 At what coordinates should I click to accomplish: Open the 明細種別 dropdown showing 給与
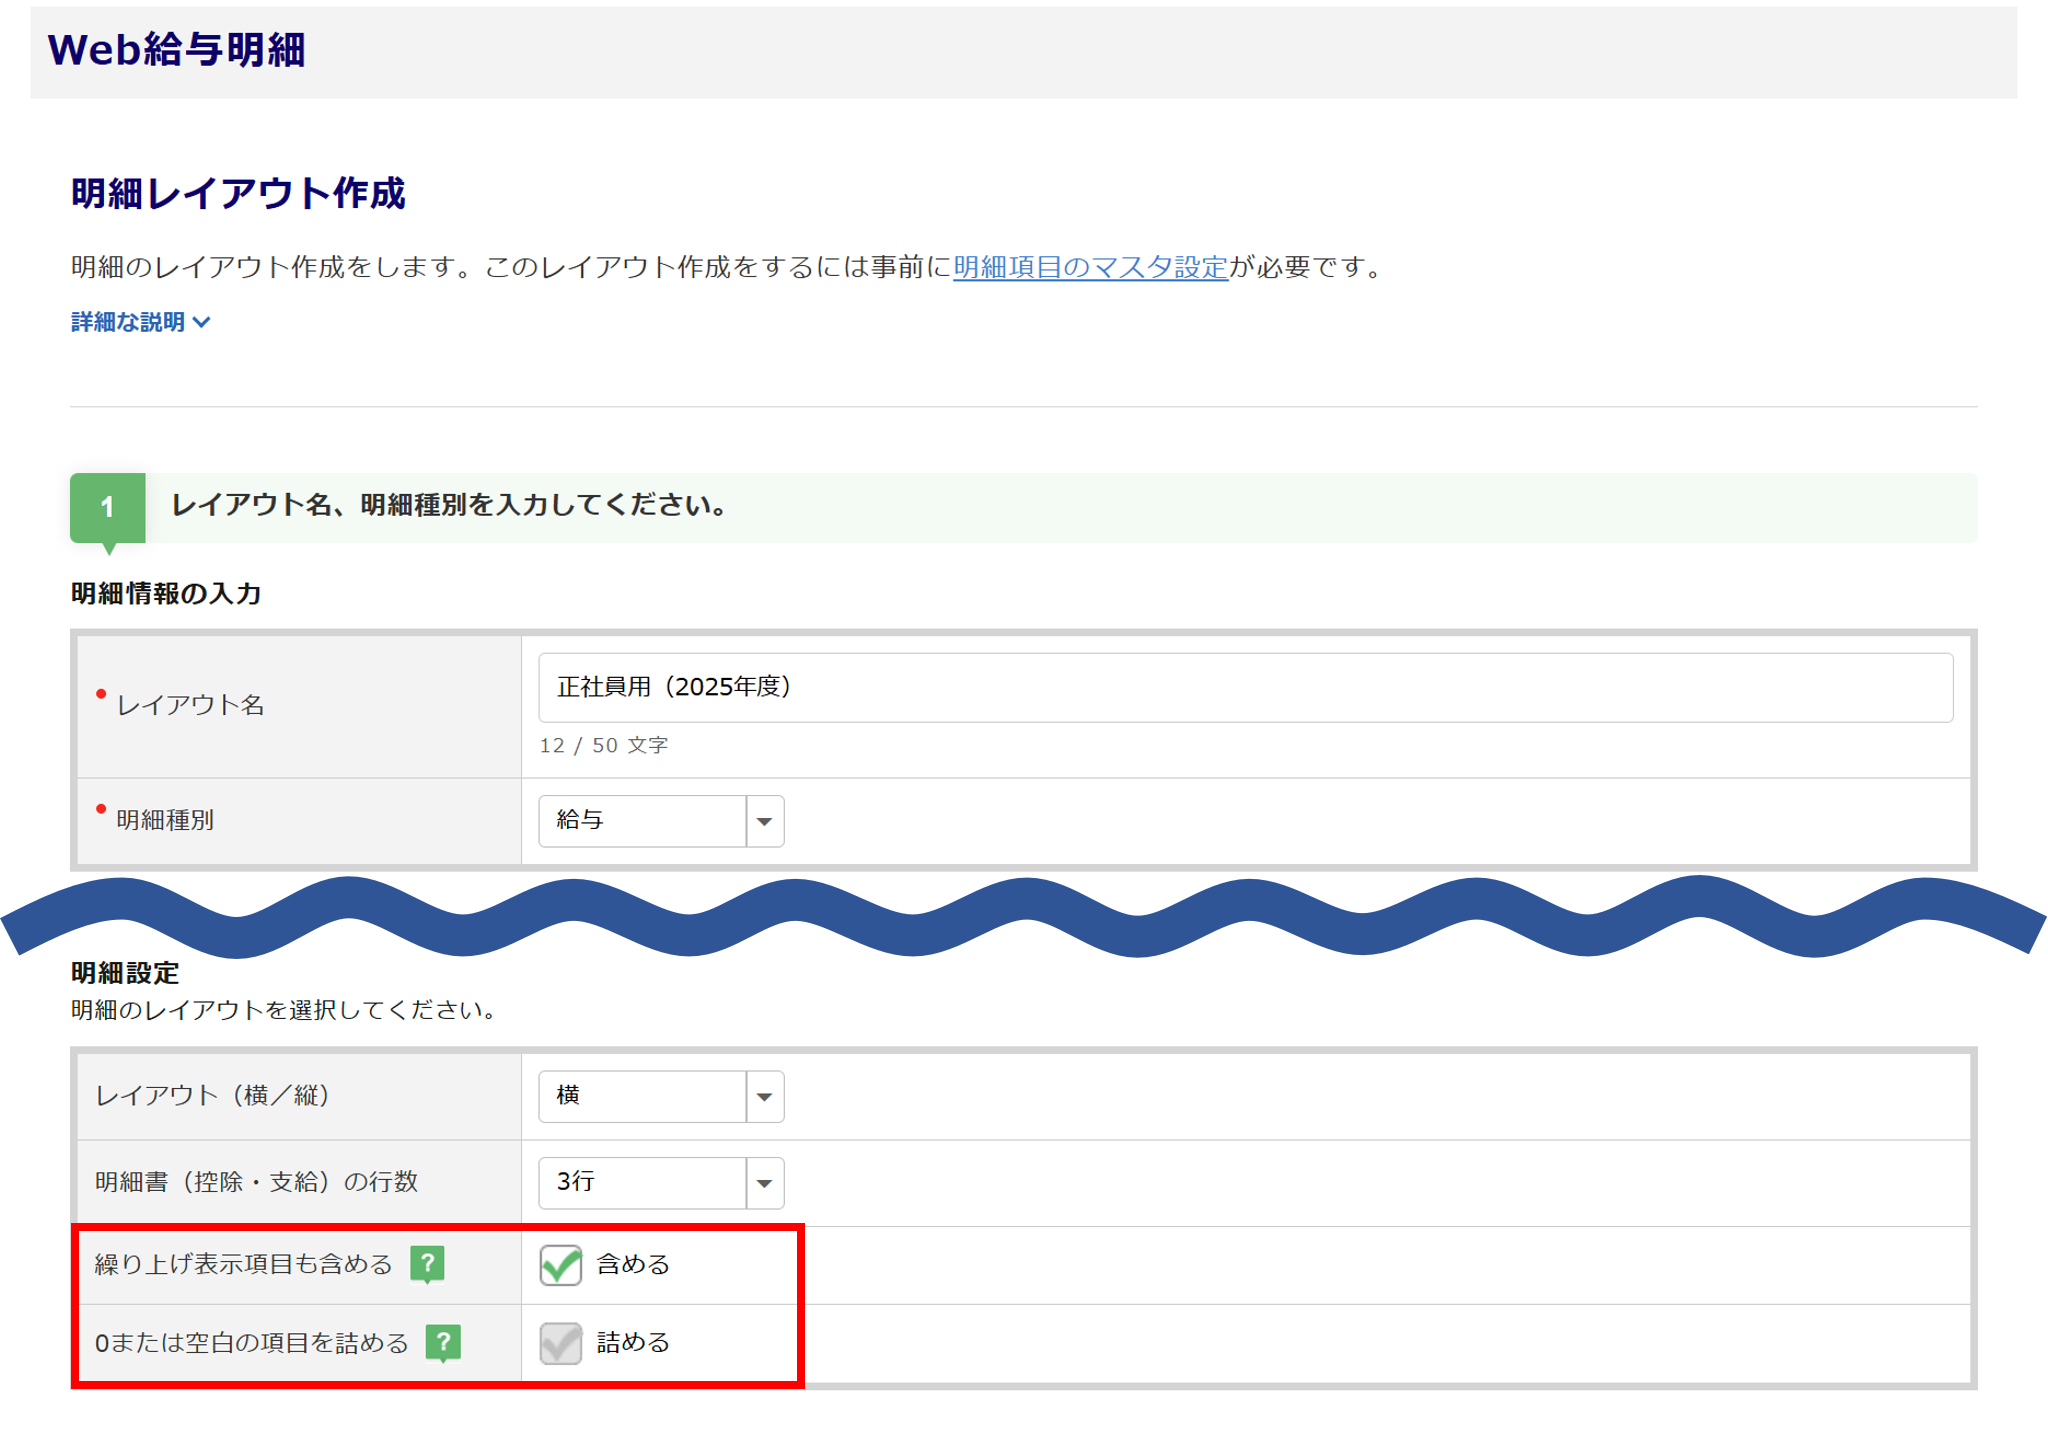point(643,821)
